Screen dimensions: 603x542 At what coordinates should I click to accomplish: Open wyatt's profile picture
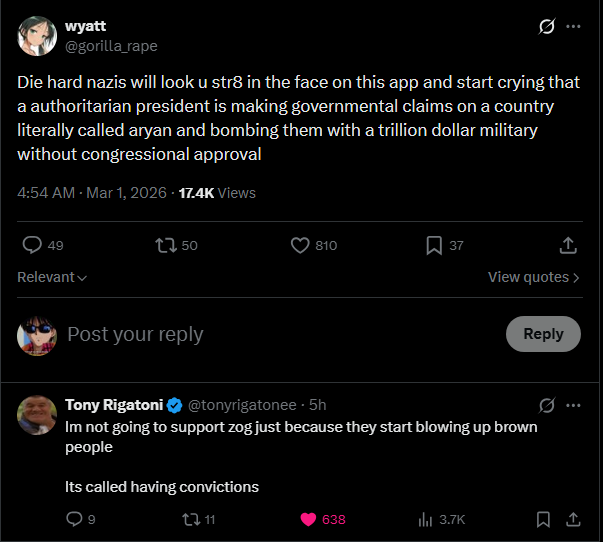(36, 36)
